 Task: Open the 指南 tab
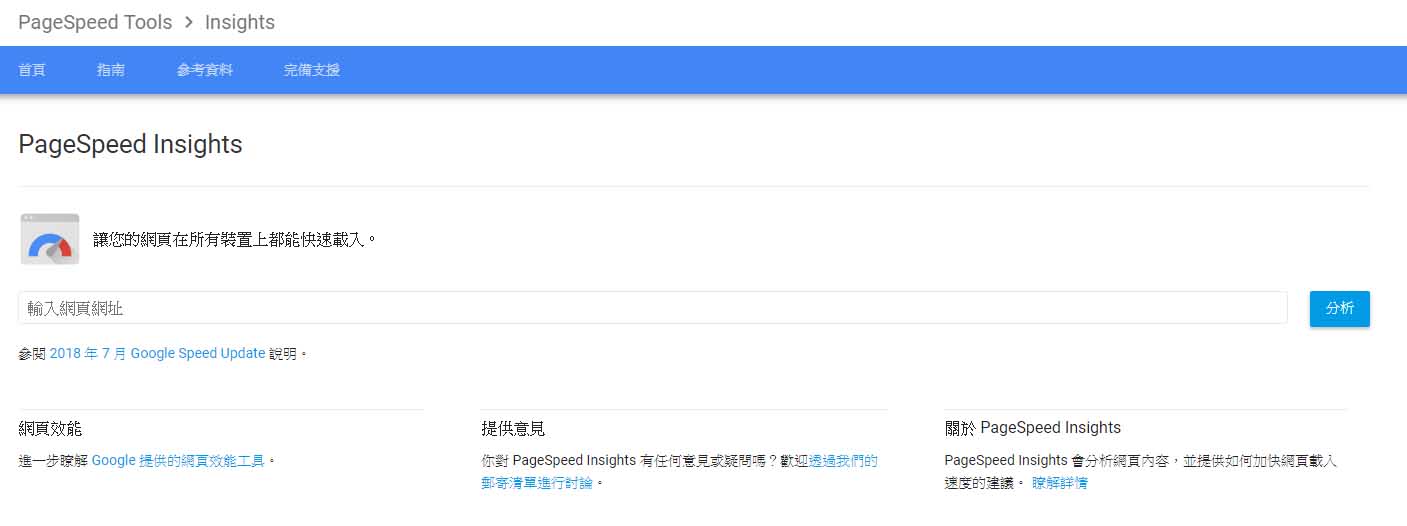(111, 70)
